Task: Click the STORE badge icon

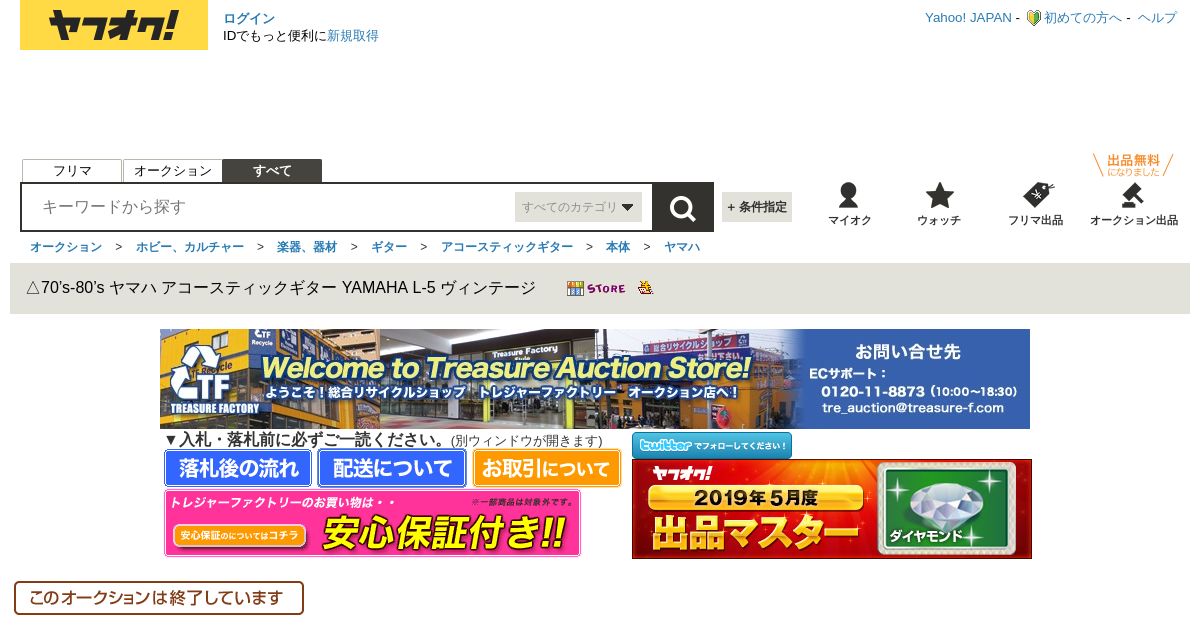Action: point(596,288)
